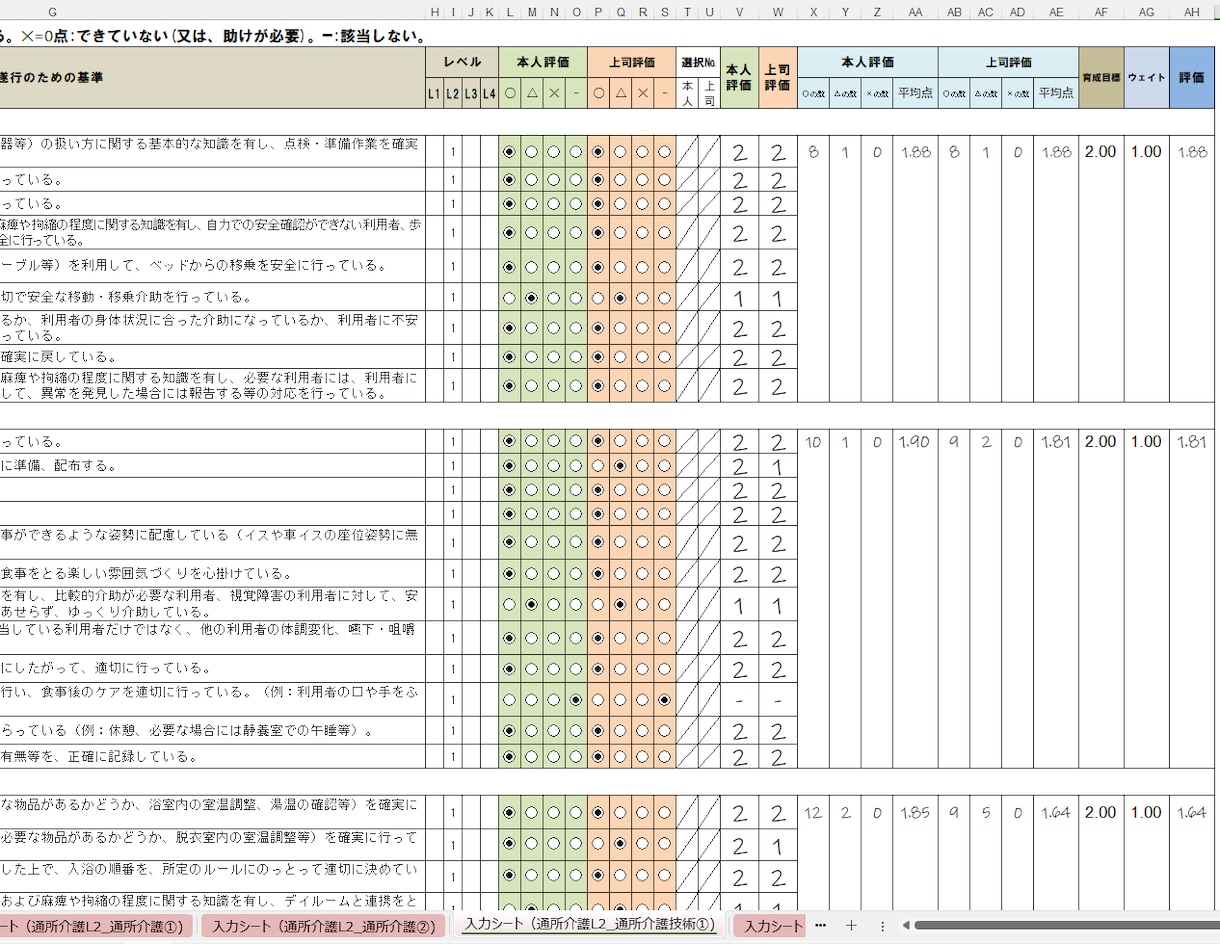The image size is (1220, 944).
Task: Choose 上司評価 △ radio for 異常を発見した場合 row
Action: click(621, 386)
